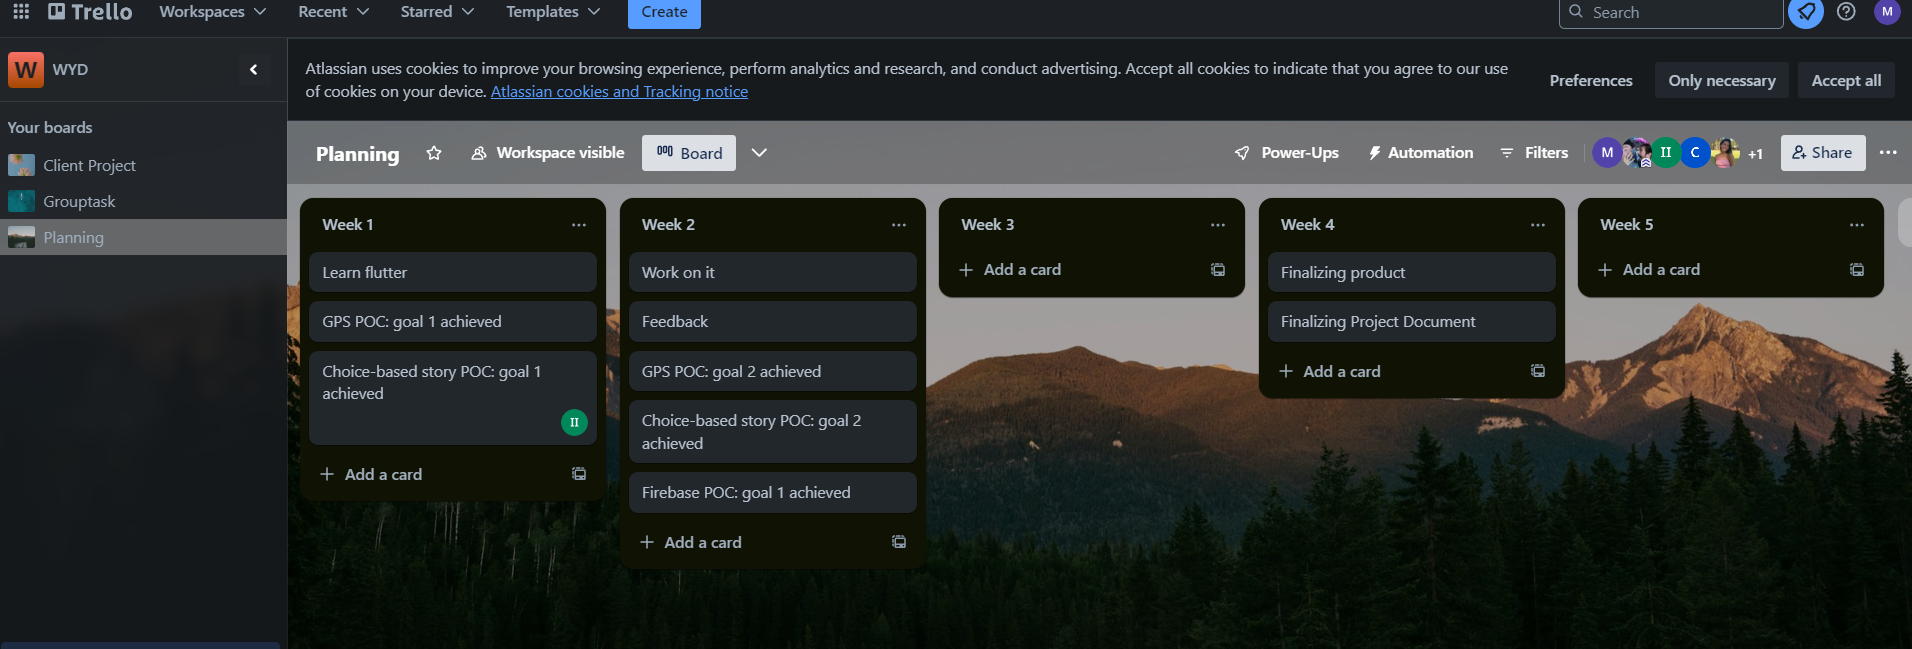Open Week 1 list actions menu
Viewport: 1912px width, 649px height.
pos(578,225)
